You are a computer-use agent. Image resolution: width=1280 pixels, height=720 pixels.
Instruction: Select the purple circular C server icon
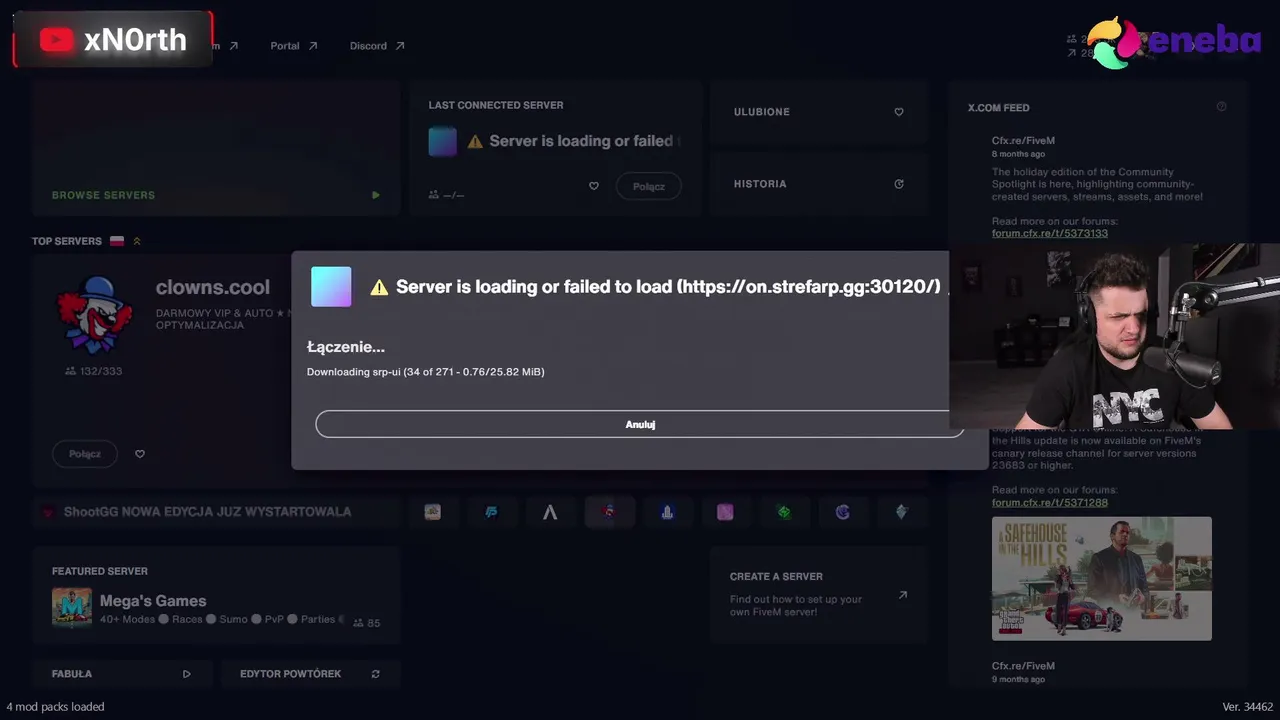click(843, 512)
